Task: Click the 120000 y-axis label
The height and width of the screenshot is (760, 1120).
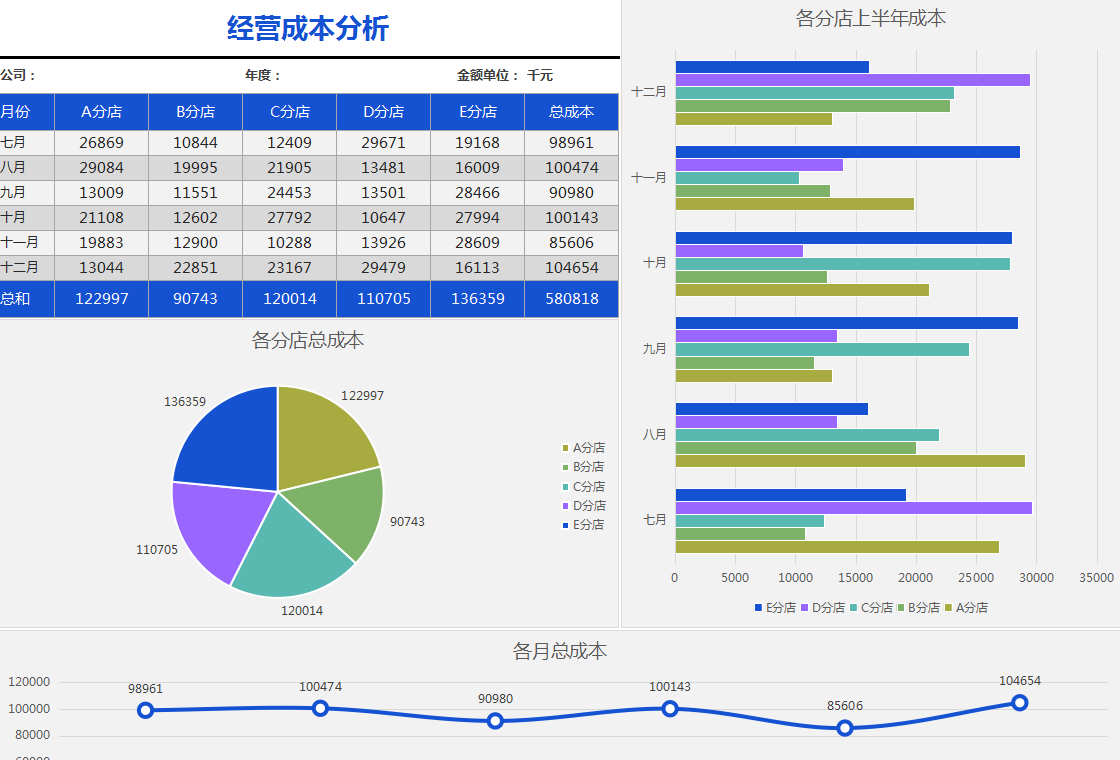Action: pyautogui.click(x=29, y=682)
